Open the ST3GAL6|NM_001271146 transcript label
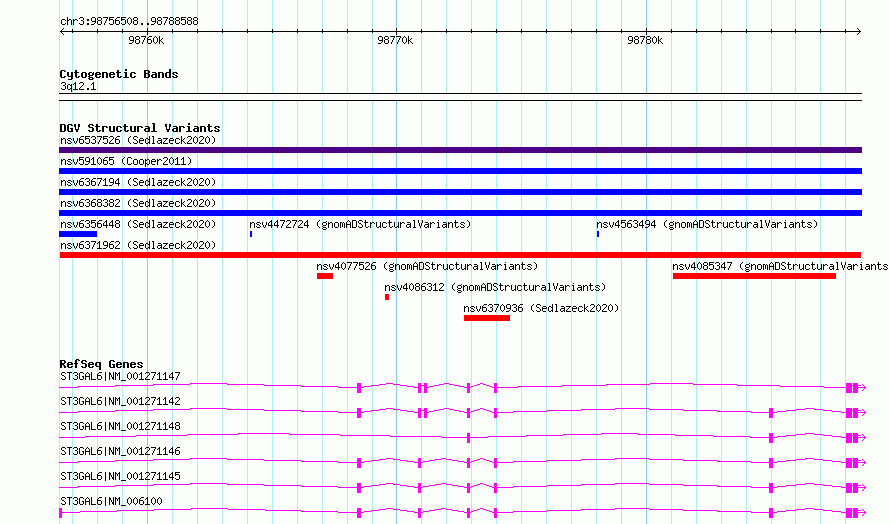This screenshot has height=524, width=890. [120, 451]
